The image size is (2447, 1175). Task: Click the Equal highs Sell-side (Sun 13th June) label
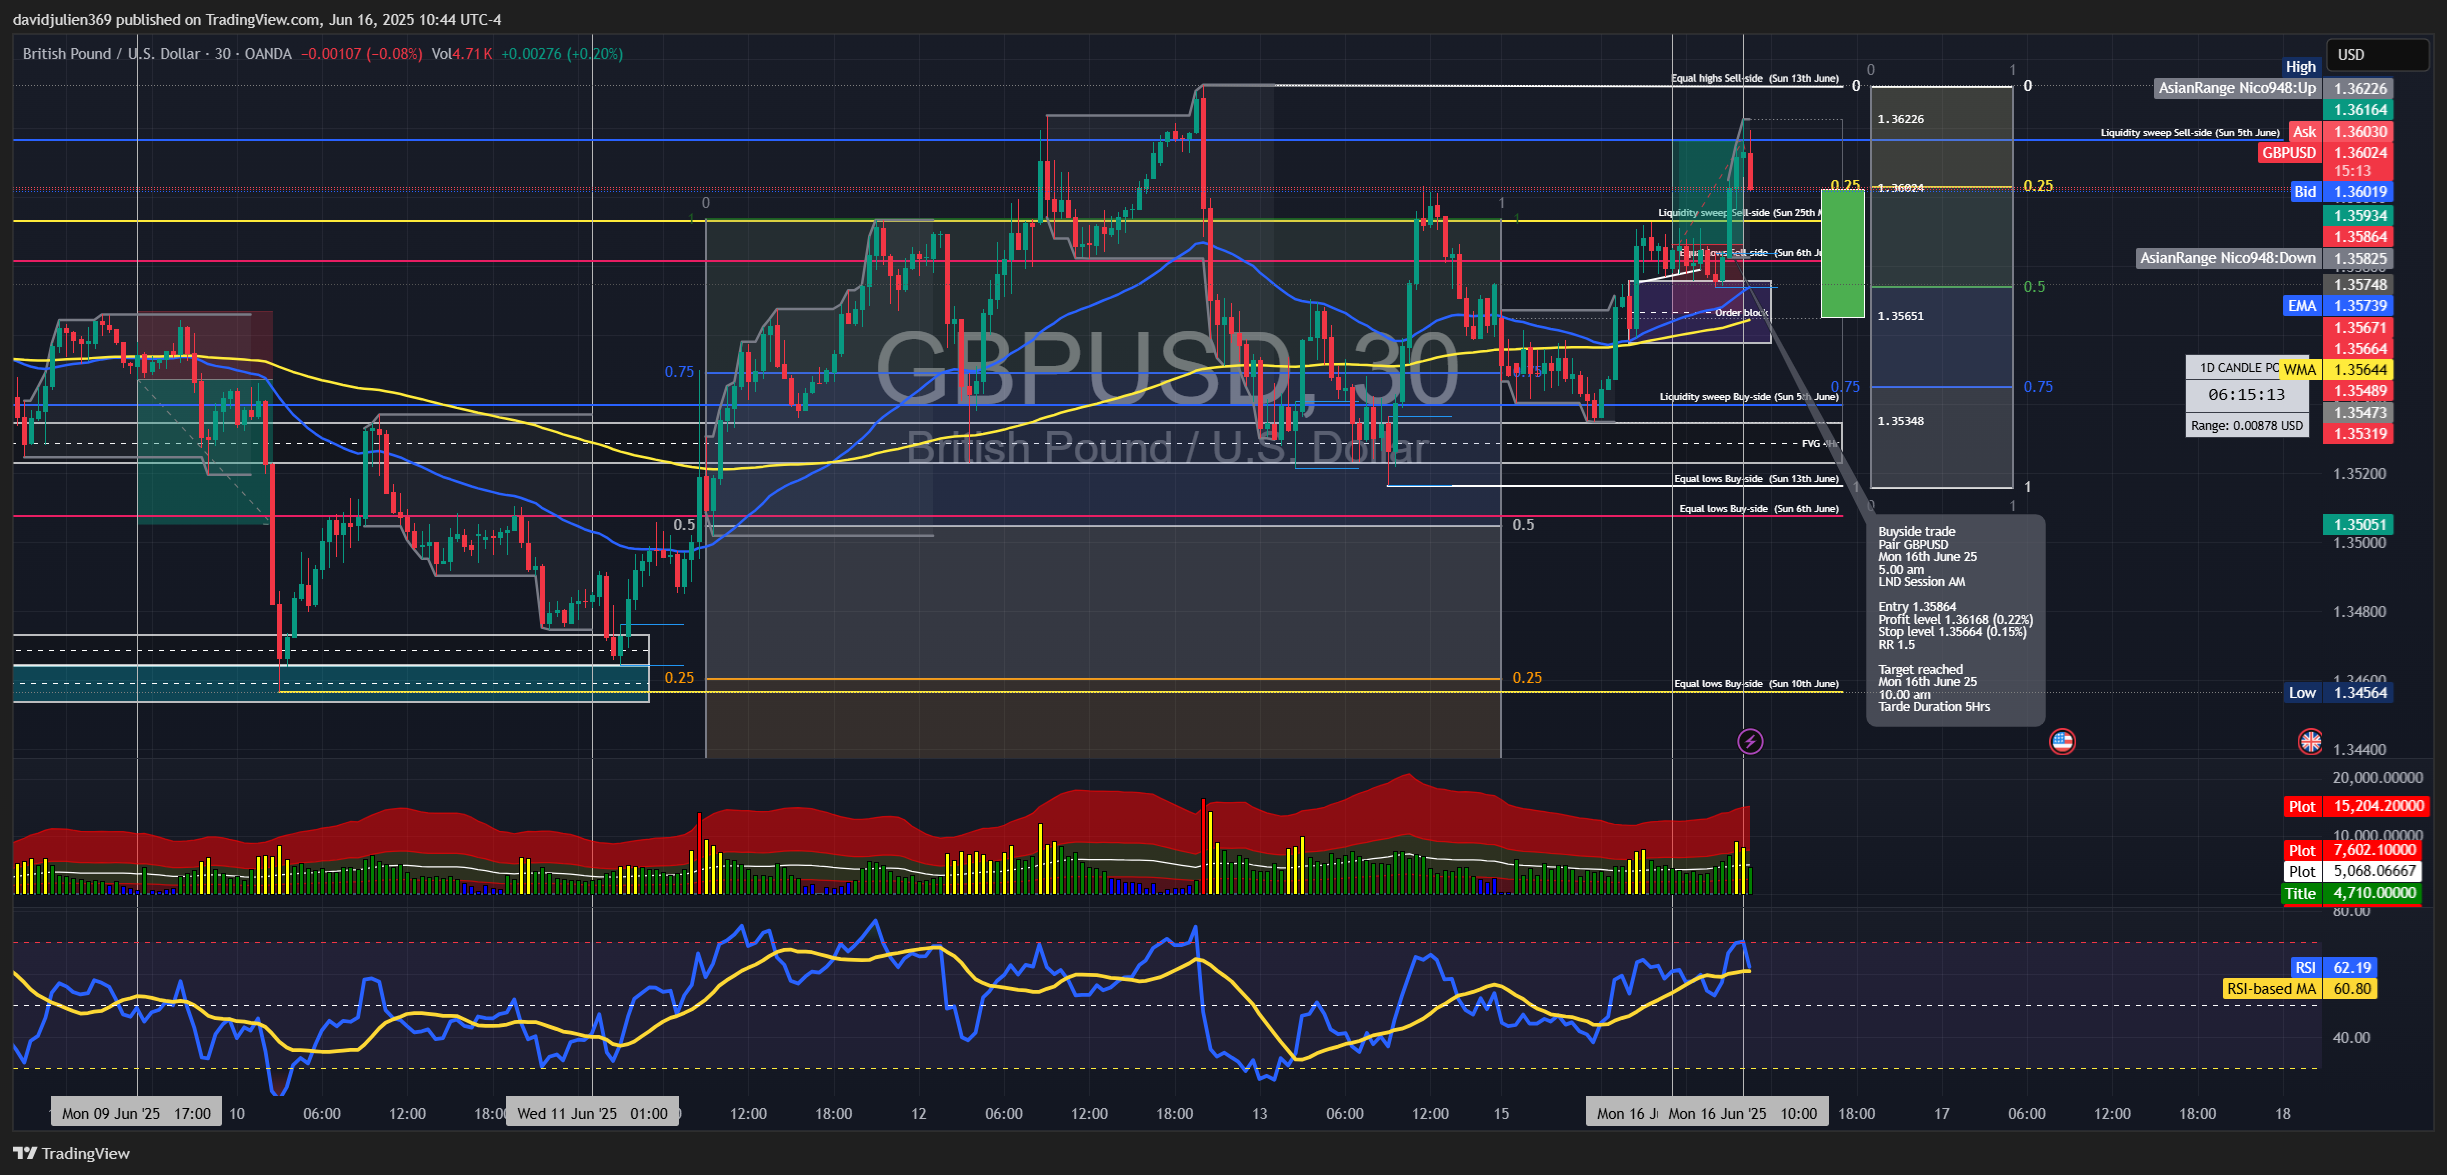coord(1755,78)
